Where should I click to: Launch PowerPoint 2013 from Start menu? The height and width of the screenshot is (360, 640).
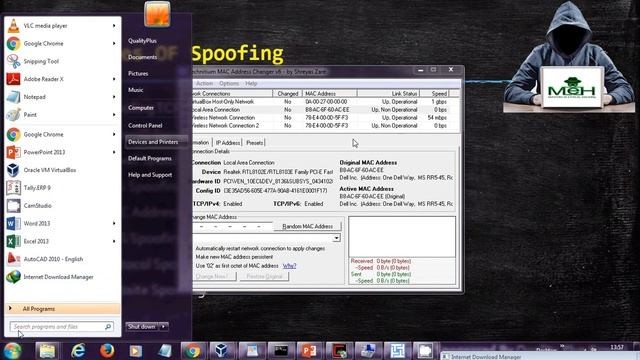tap(62, 152)
